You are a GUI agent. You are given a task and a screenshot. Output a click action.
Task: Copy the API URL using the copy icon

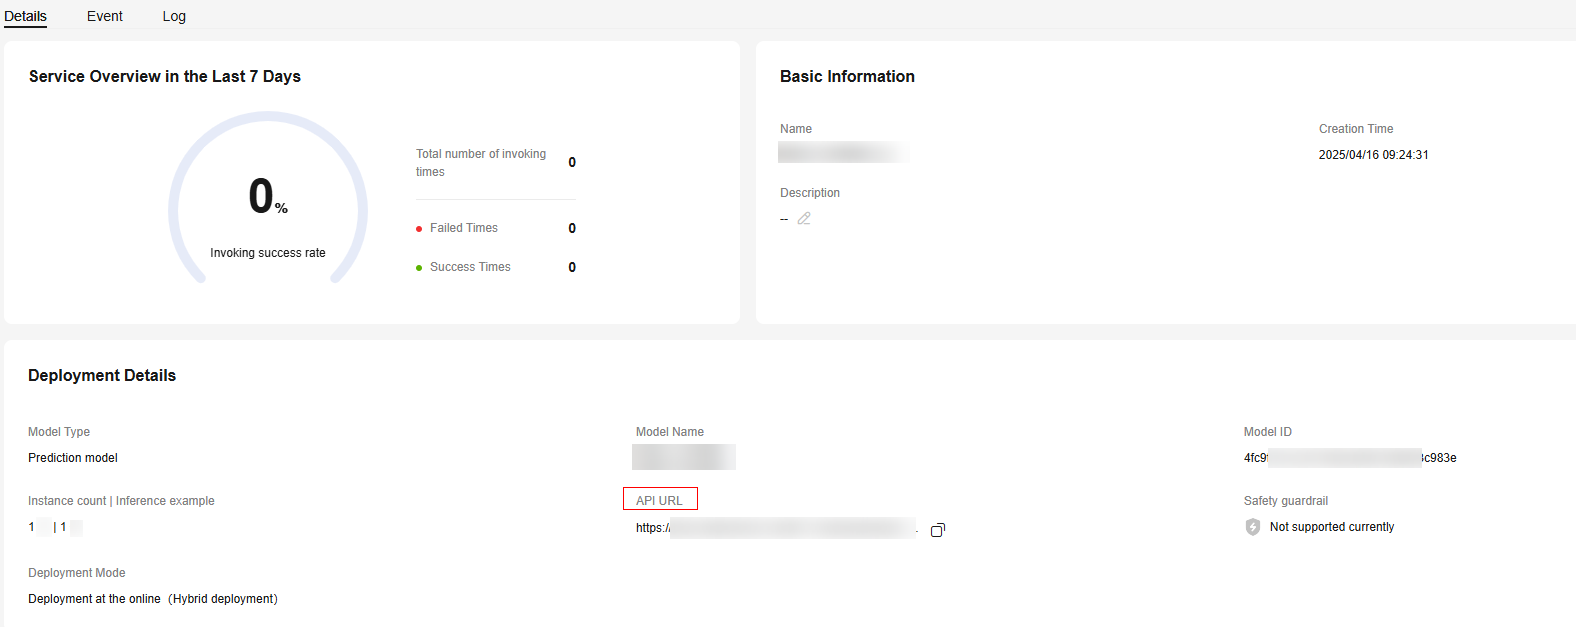pyautogui.click(x=937, y=530)
